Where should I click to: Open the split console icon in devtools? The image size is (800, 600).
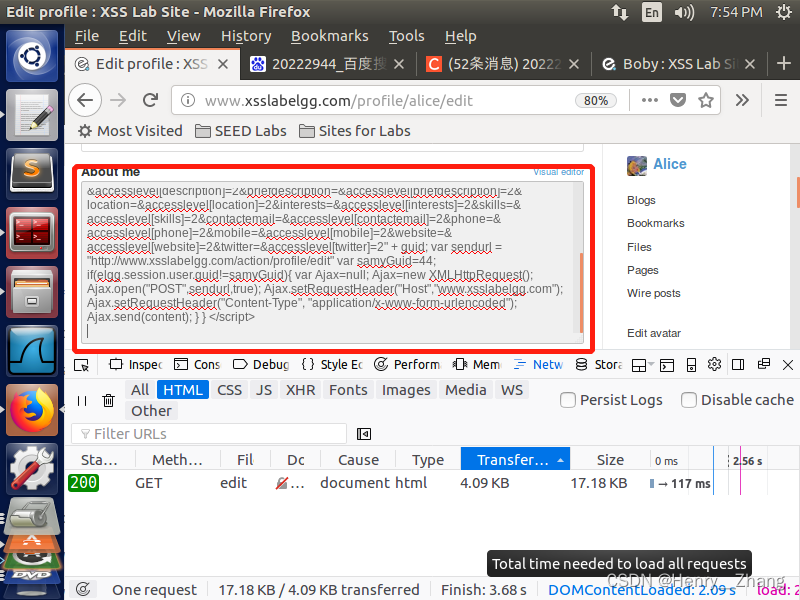[667, 365]
